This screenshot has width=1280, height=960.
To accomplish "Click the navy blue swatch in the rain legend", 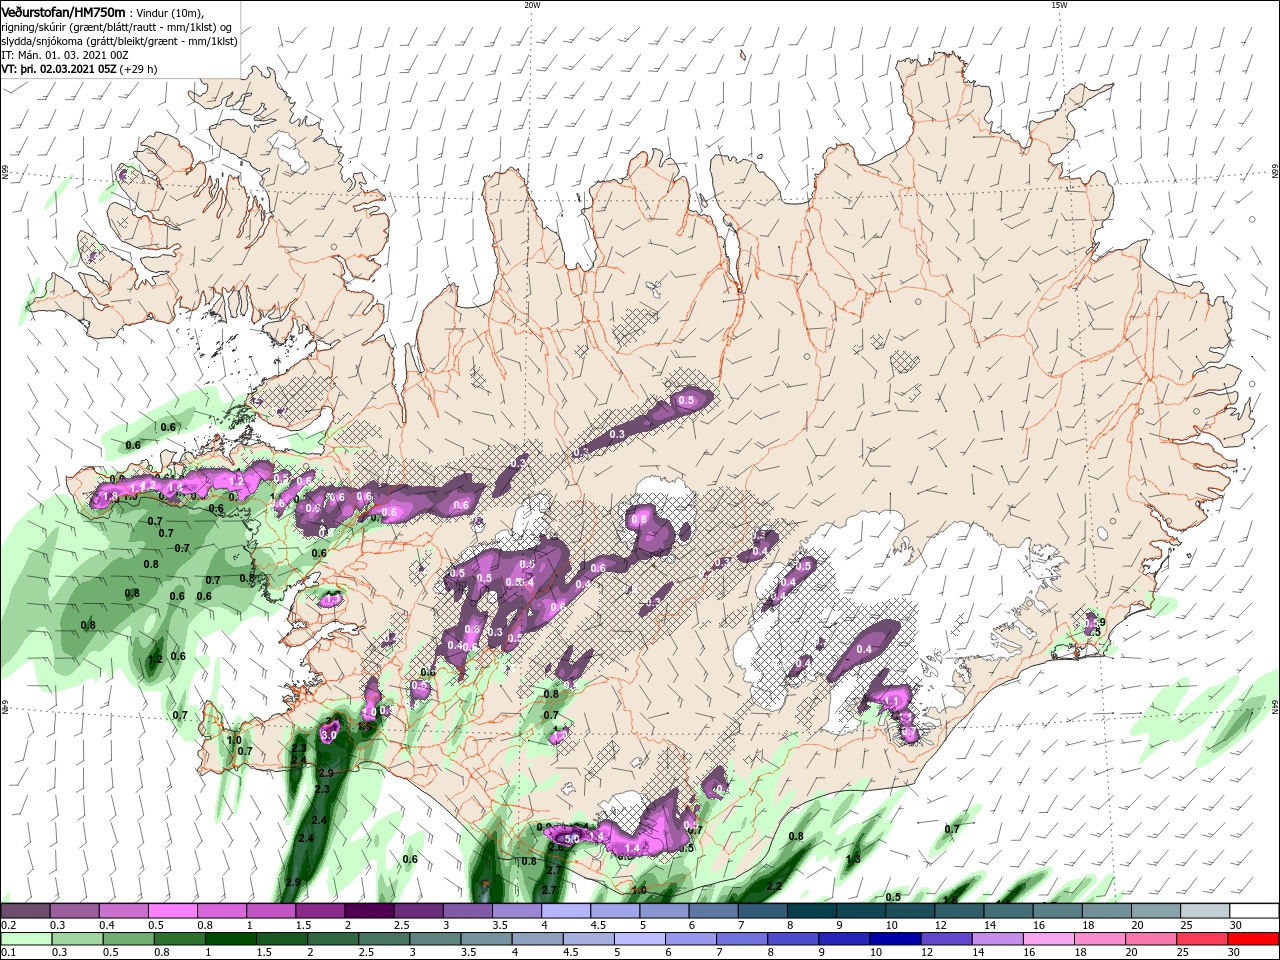I will (893, 939).
